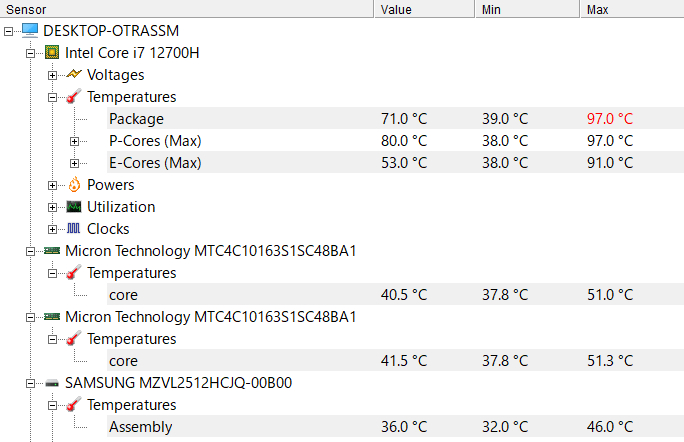
Task: Click the core max value 51.3 °C
Action: (610, 360)
